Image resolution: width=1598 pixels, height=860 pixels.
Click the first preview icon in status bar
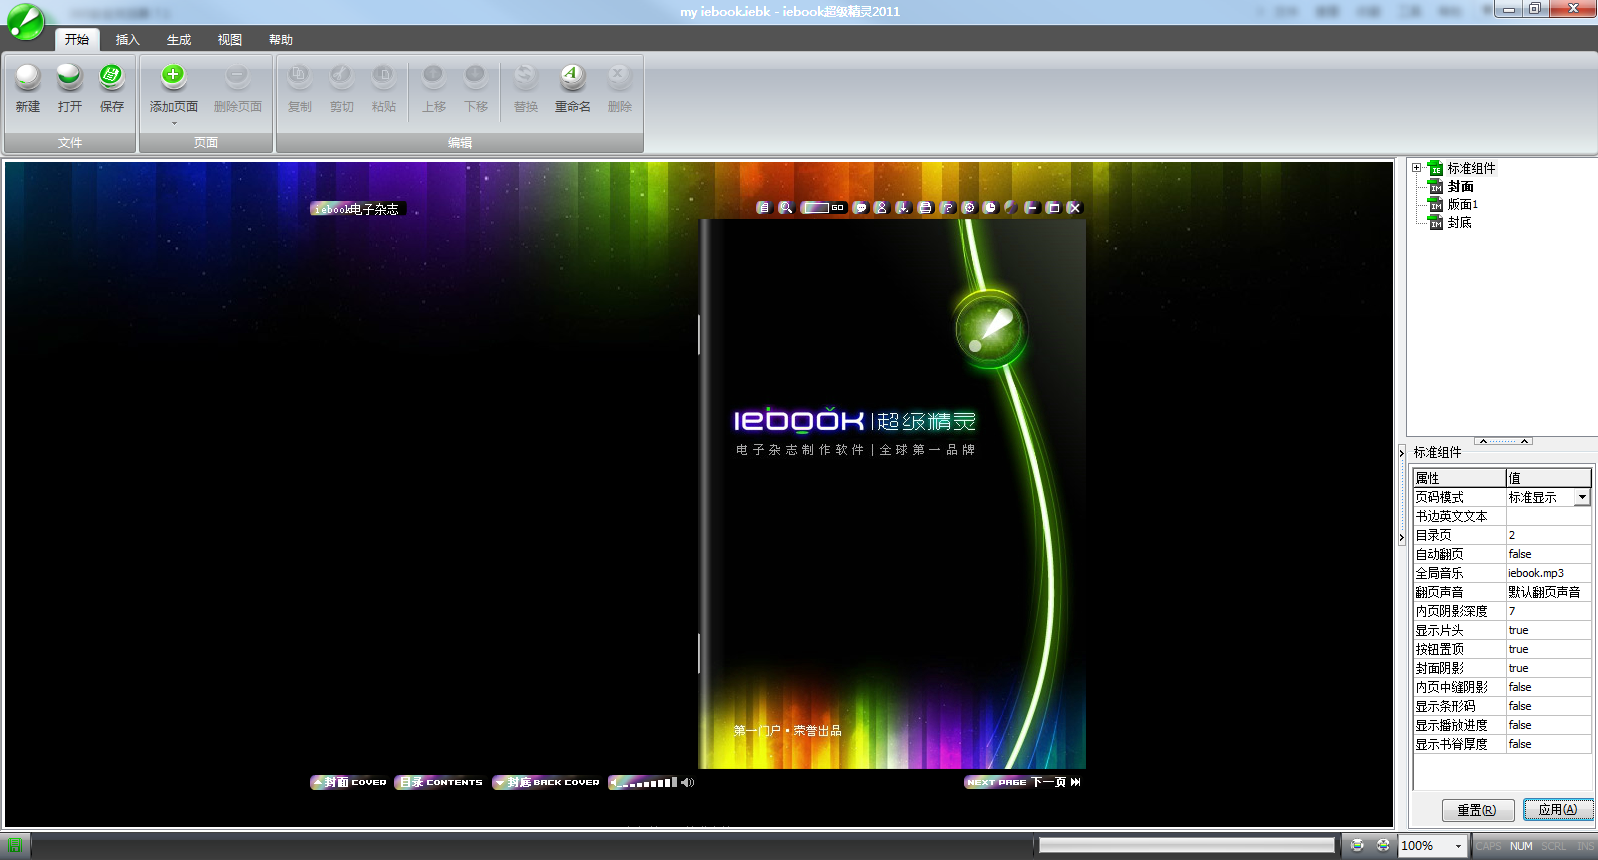click(1357, 845)
